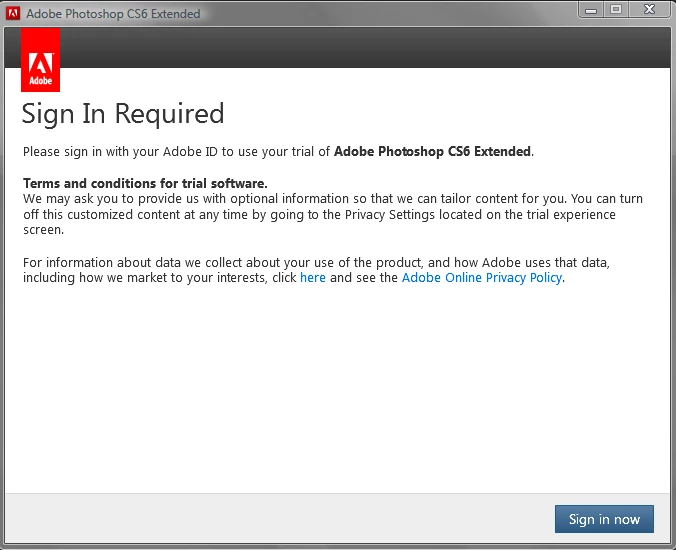
Task: Open the 'here' data collection link
Action: pos(313,278)
